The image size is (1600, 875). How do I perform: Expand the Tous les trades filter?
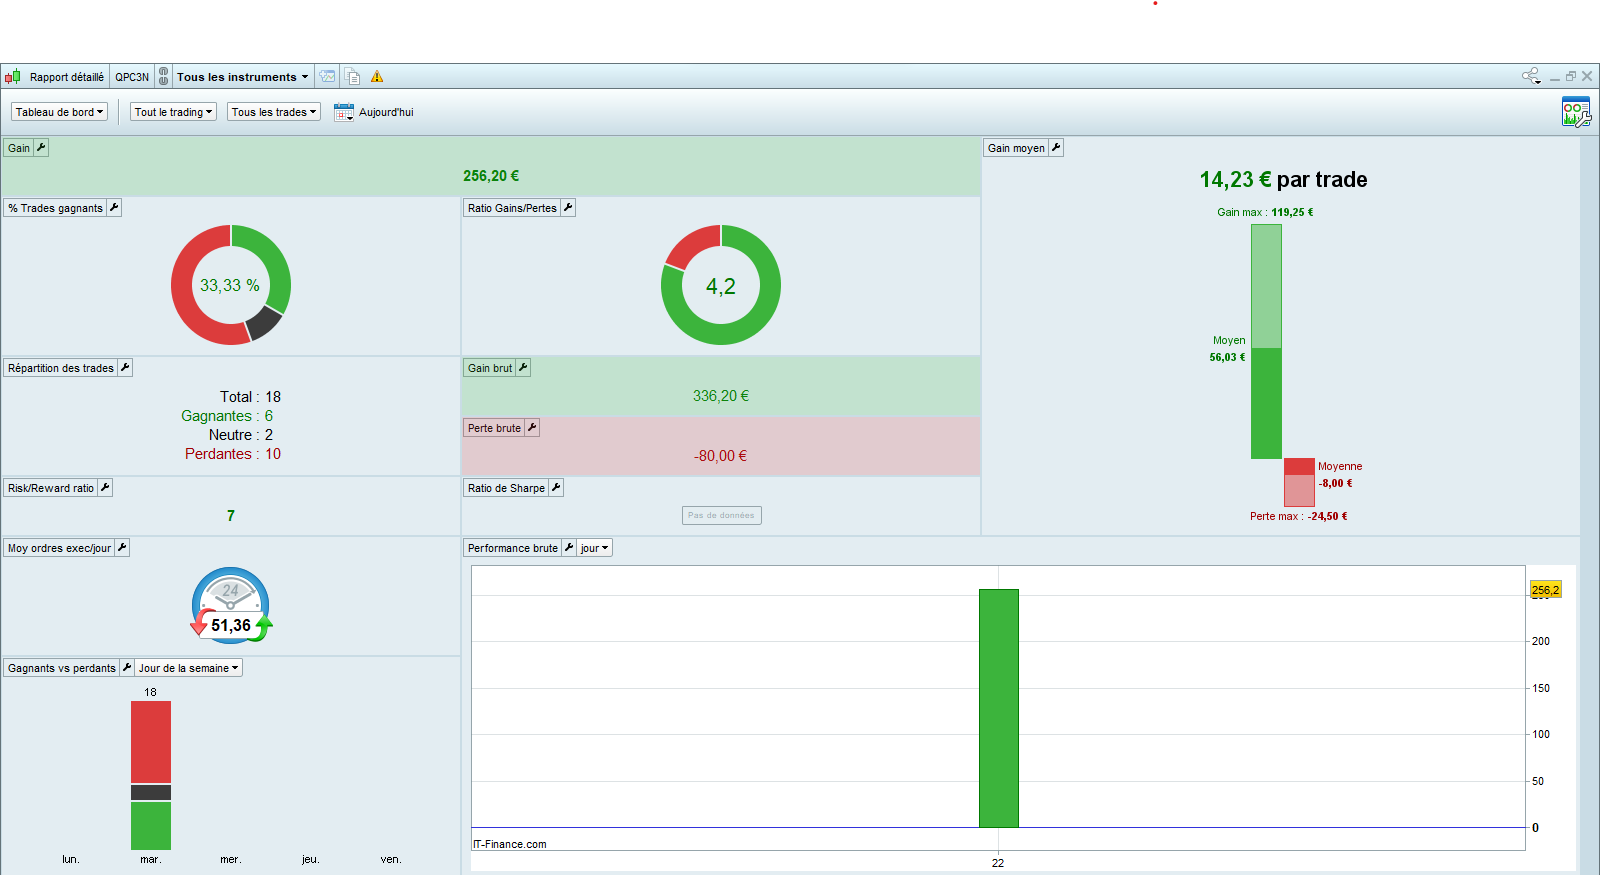pyautogui.click(x=274, y=112)
